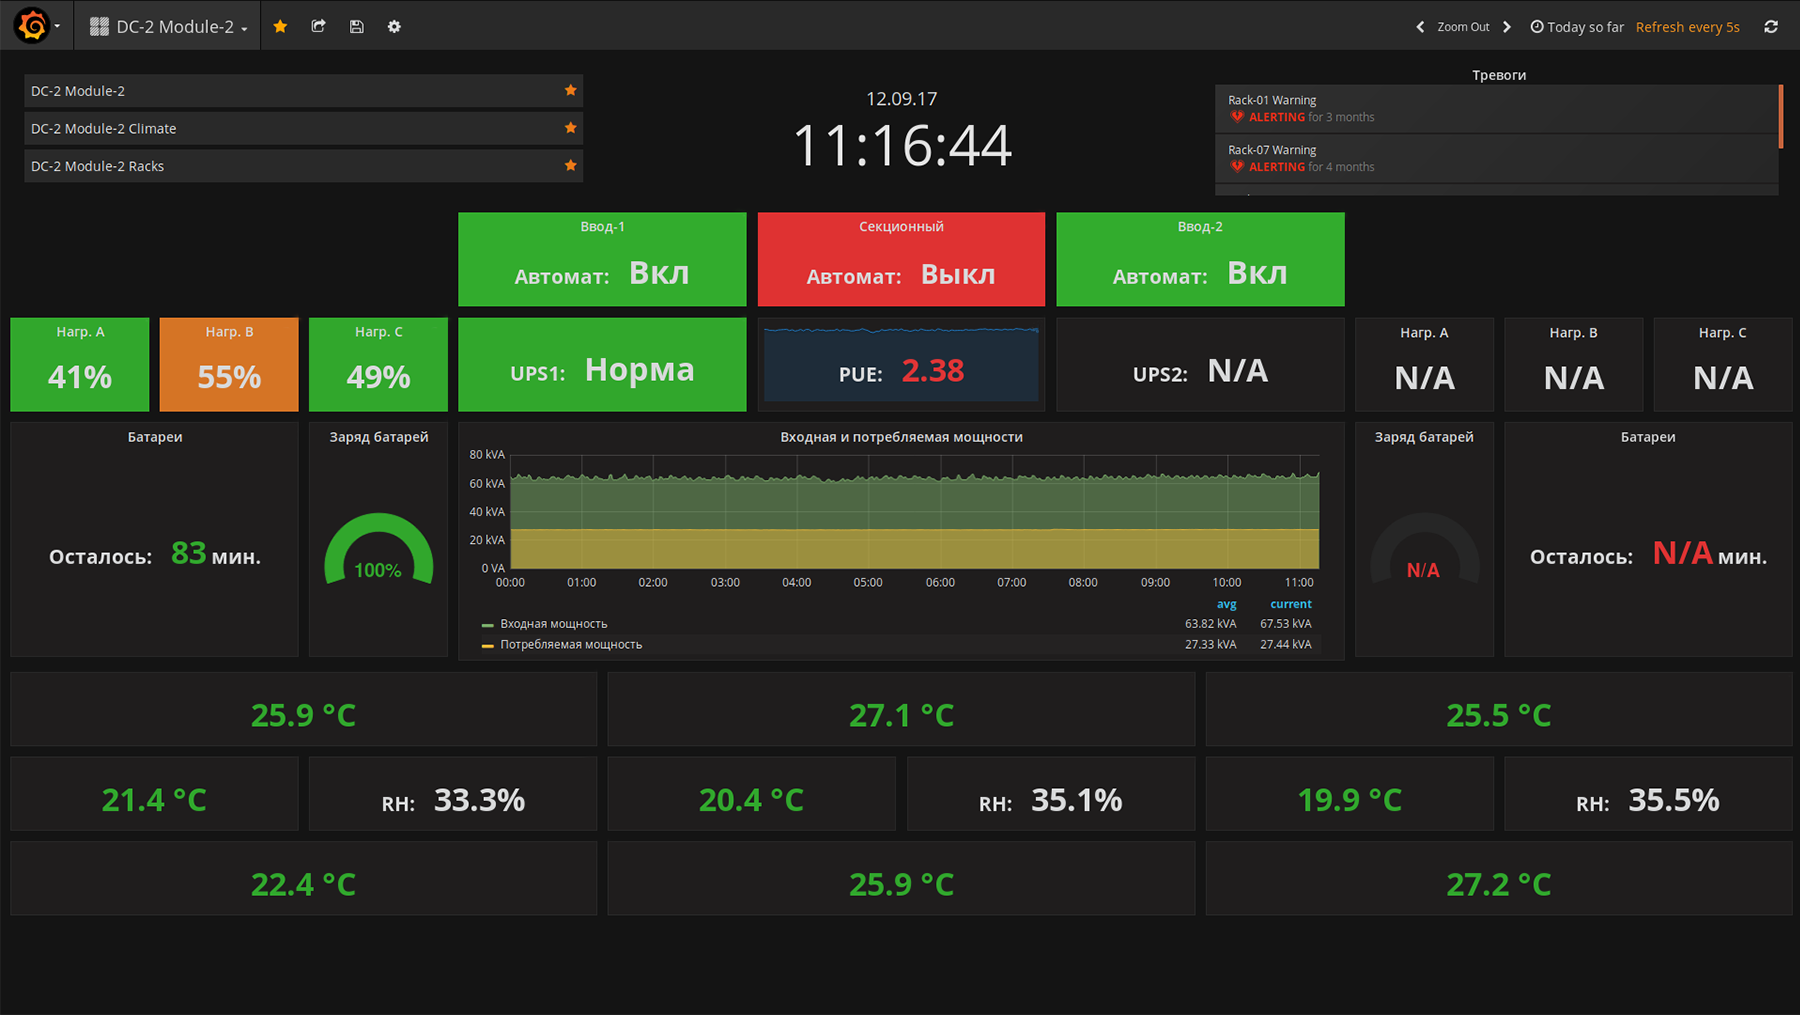This screenshot has height=1015, width=1800.
Task: Click the Нагр. C 49% load panel
Action: (378, 364)
